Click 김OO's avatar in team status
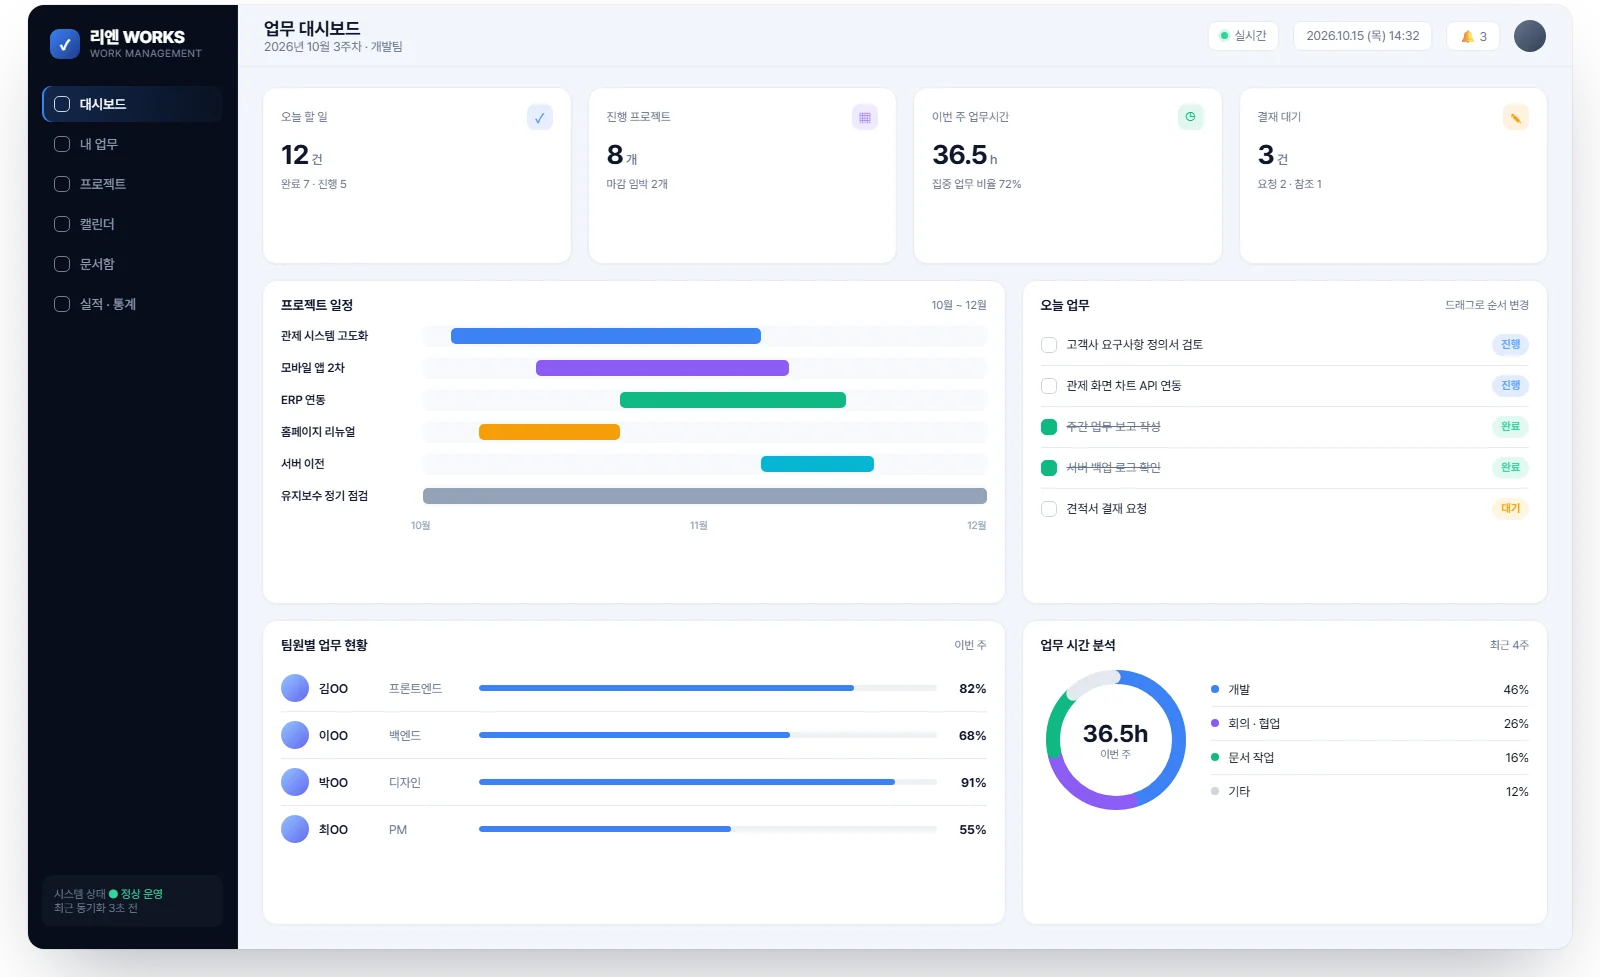 [x=295, y=688]
